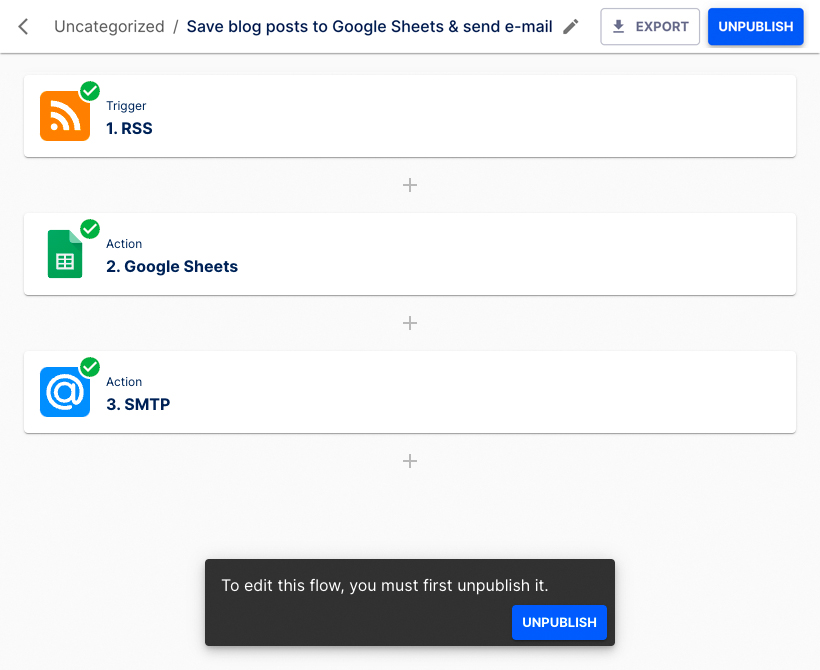Click the pencil icon to rename the flow

(x=570, y=27)
